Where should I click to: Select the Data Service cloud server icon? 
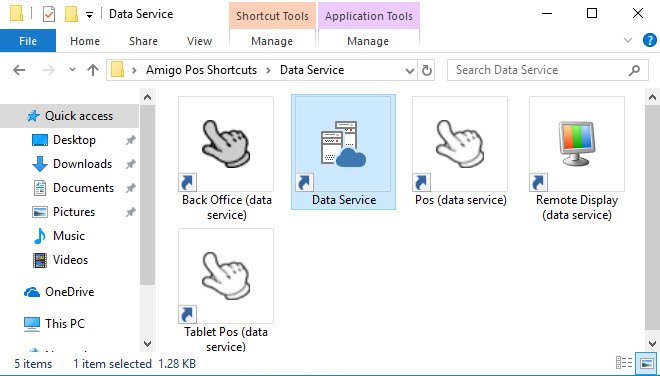pos(343,144)
